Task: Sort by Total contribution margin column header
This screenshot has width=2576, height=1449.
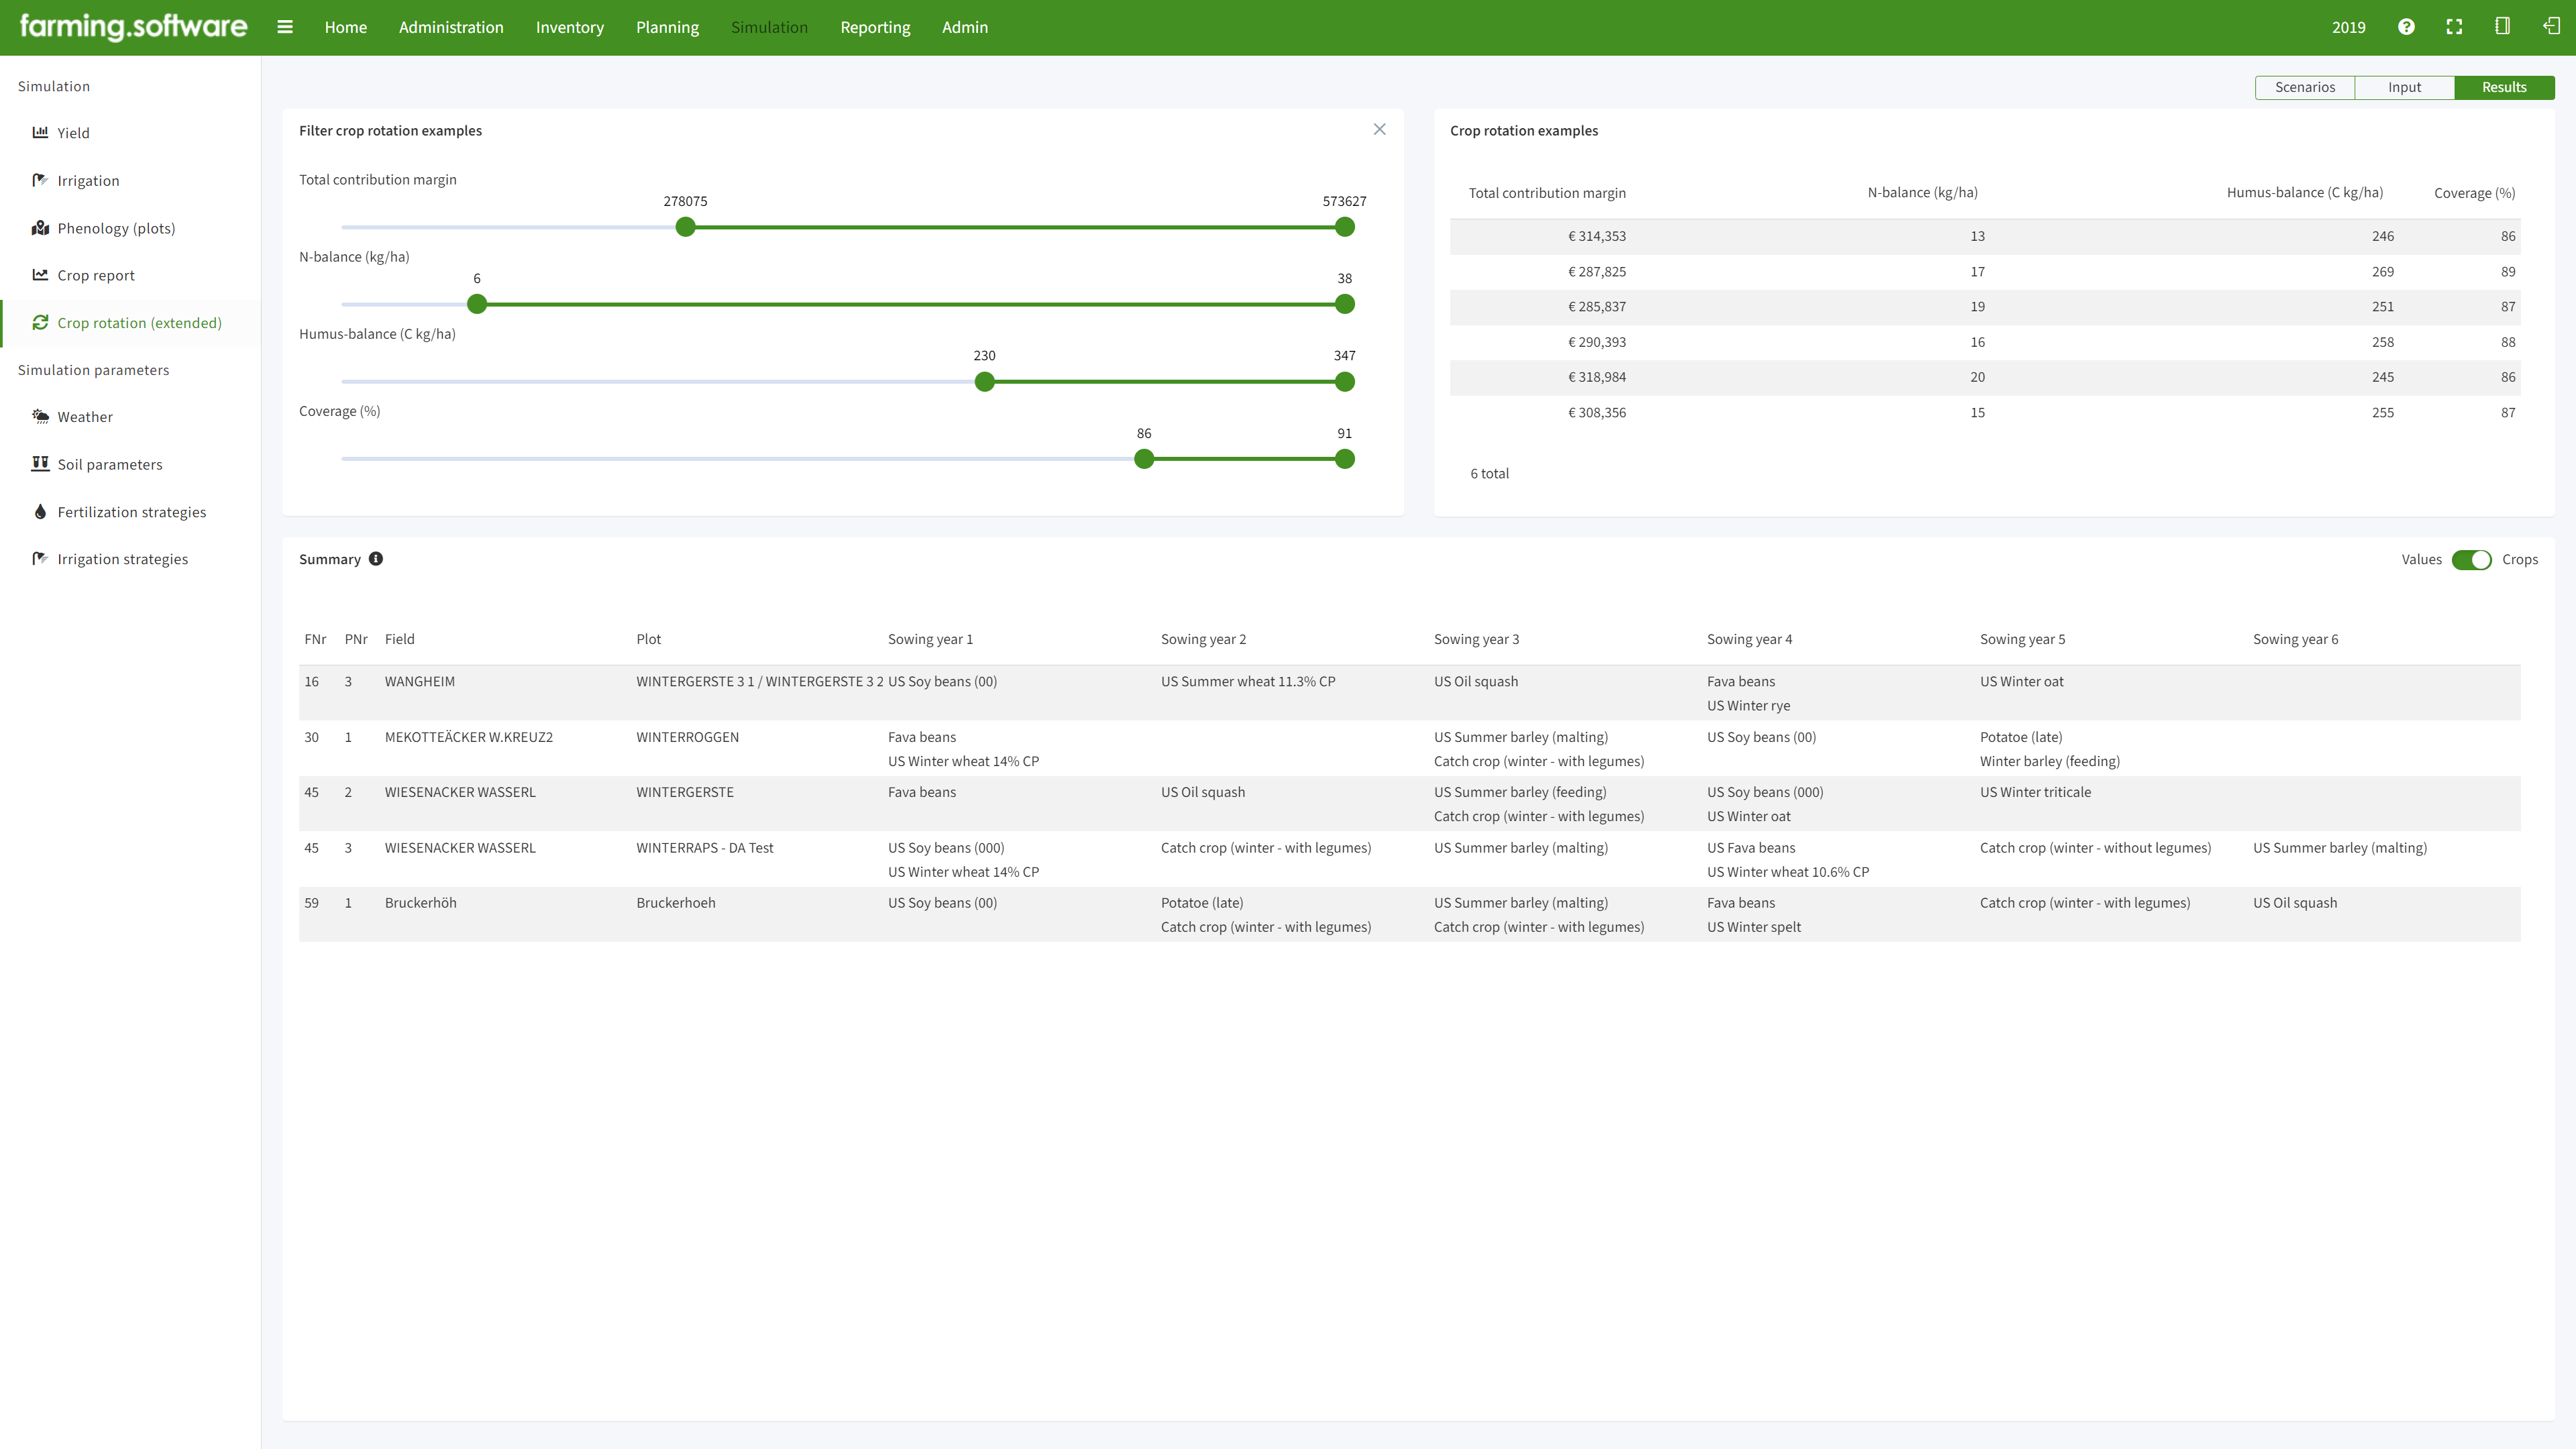Action: coord(1547,193)
